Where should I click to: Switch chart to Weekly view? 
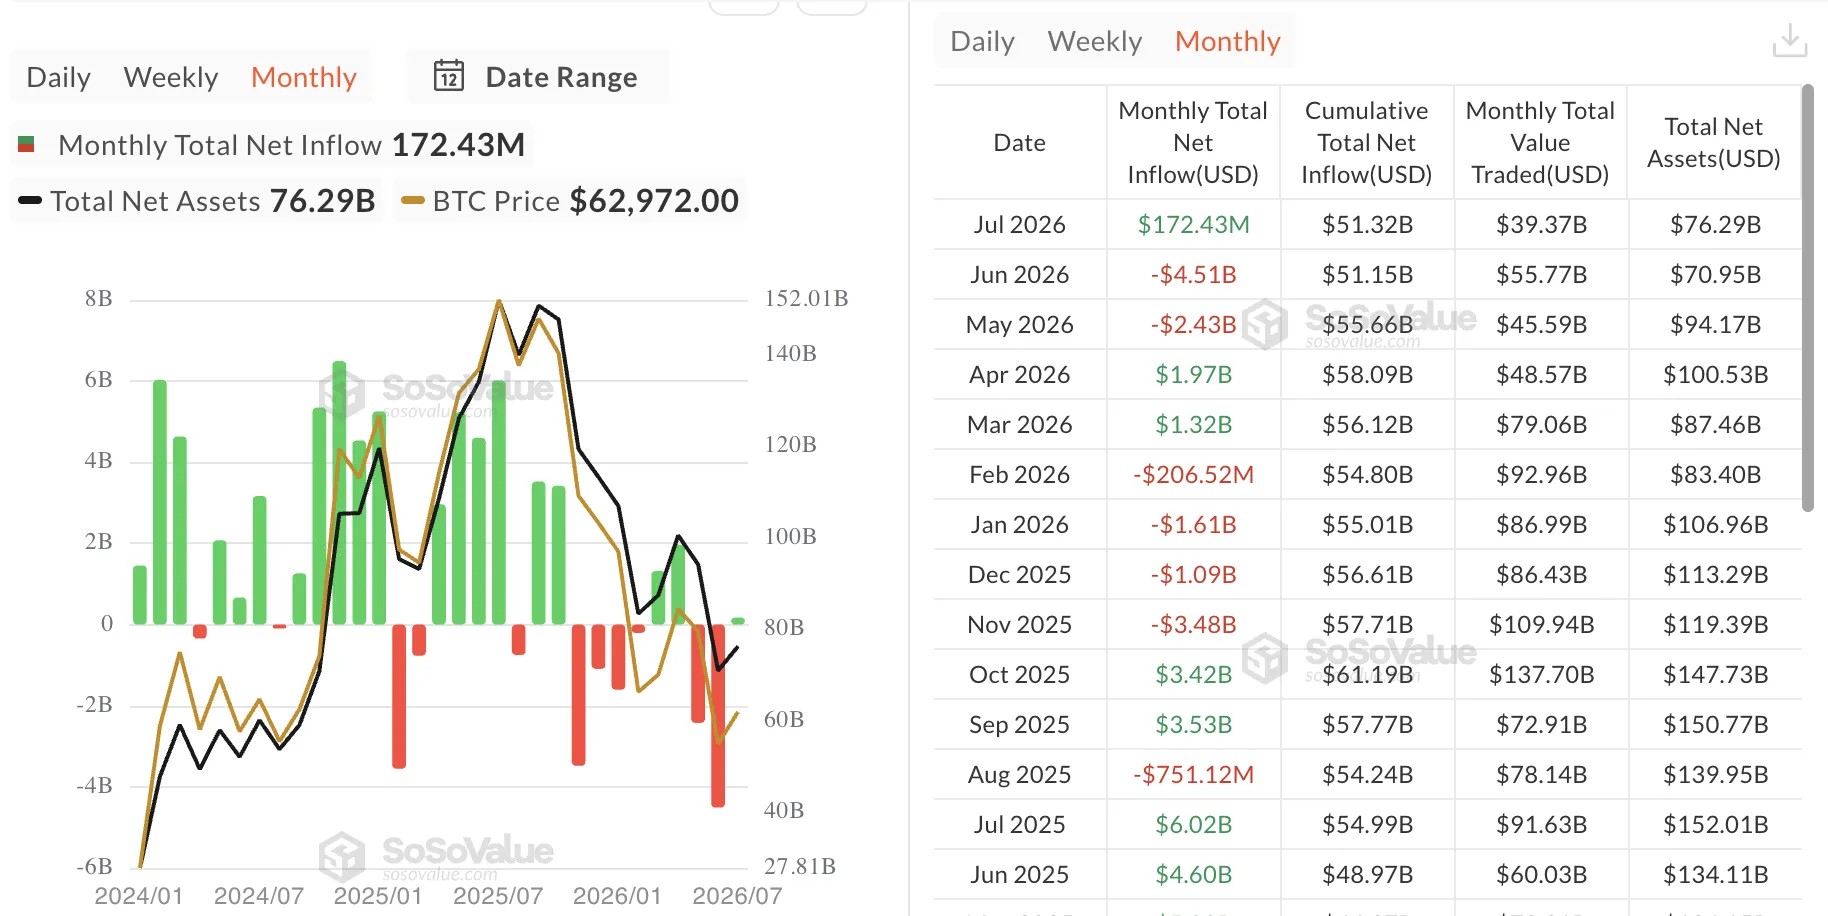(x=171, y=77)
